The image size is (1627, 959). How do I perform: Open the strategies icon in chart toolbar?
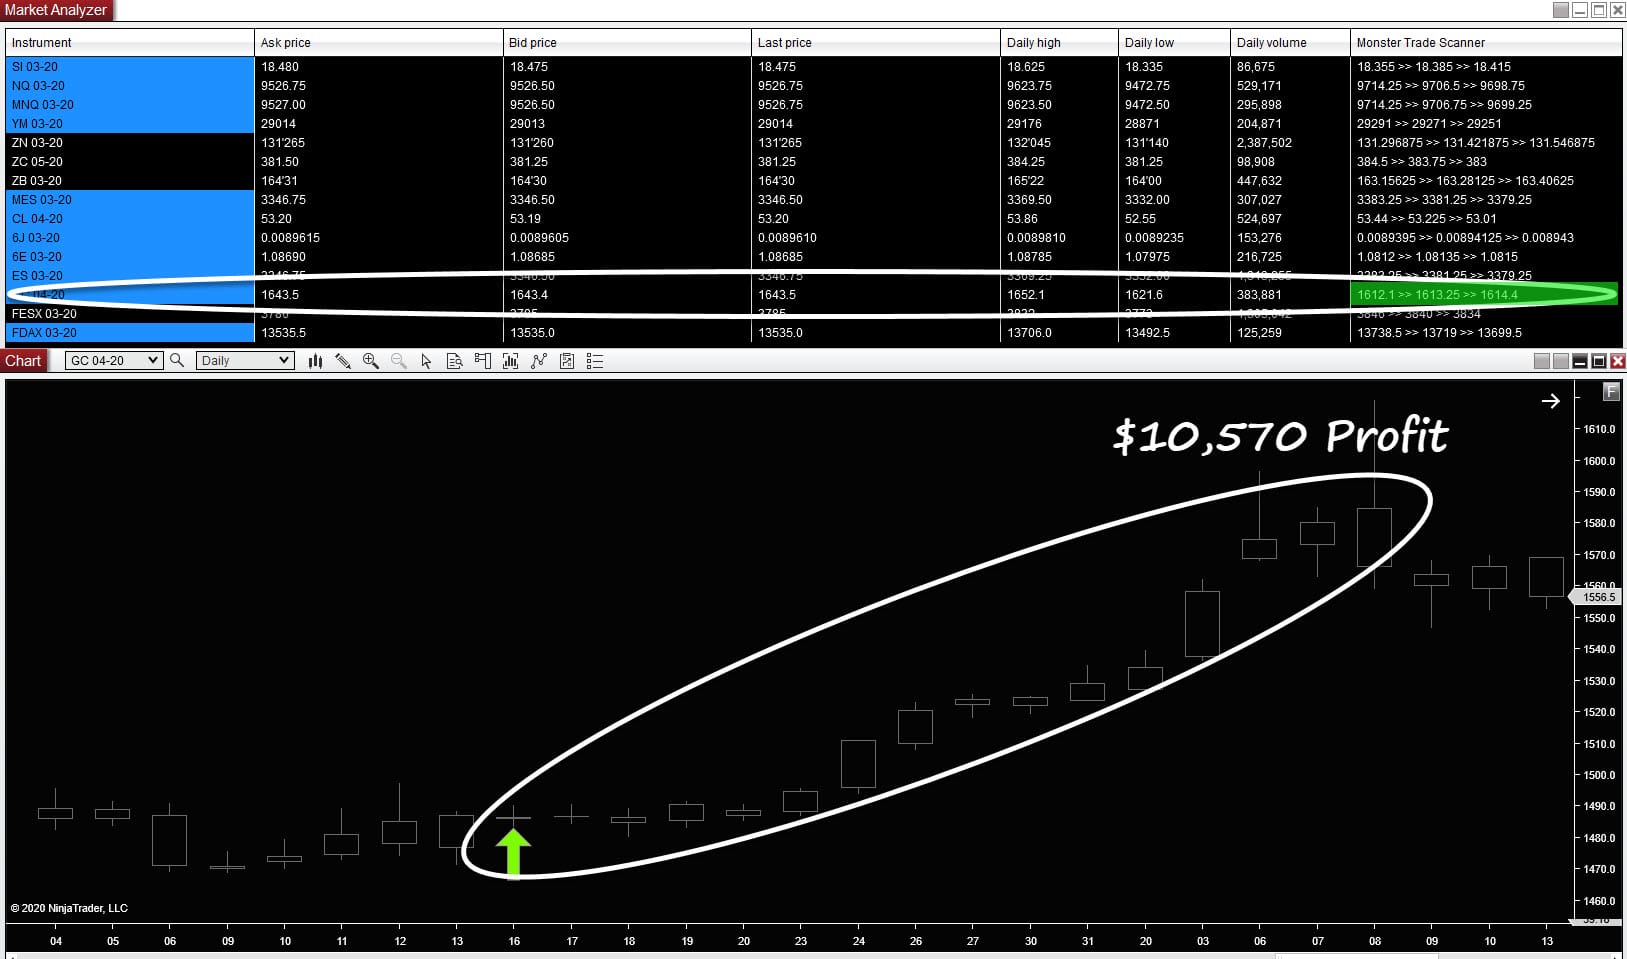(539, 361)
